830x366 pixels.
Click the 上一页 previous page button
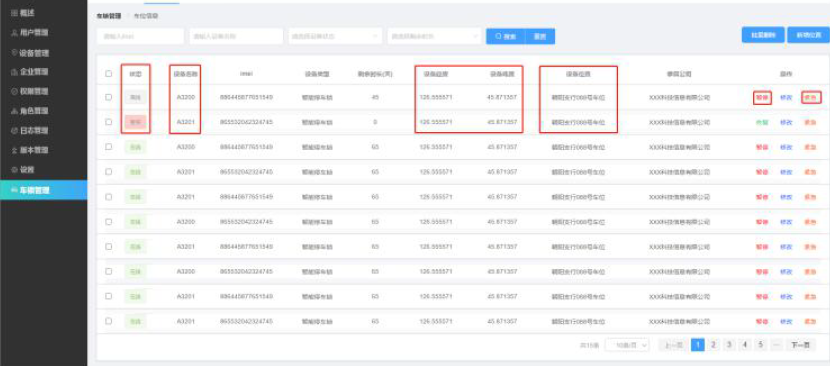pyautogui.click(x=673, y=345)
